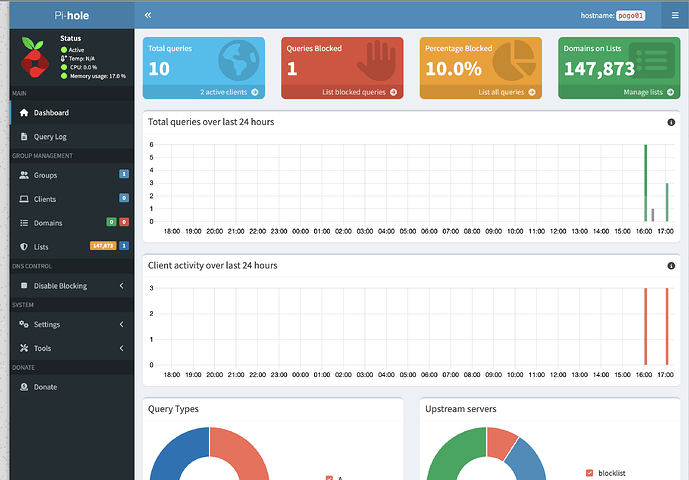The width and height of the screenshot is (689, 480).
Task: Open the Clients page in sidebar
Action: coord(46,199)
